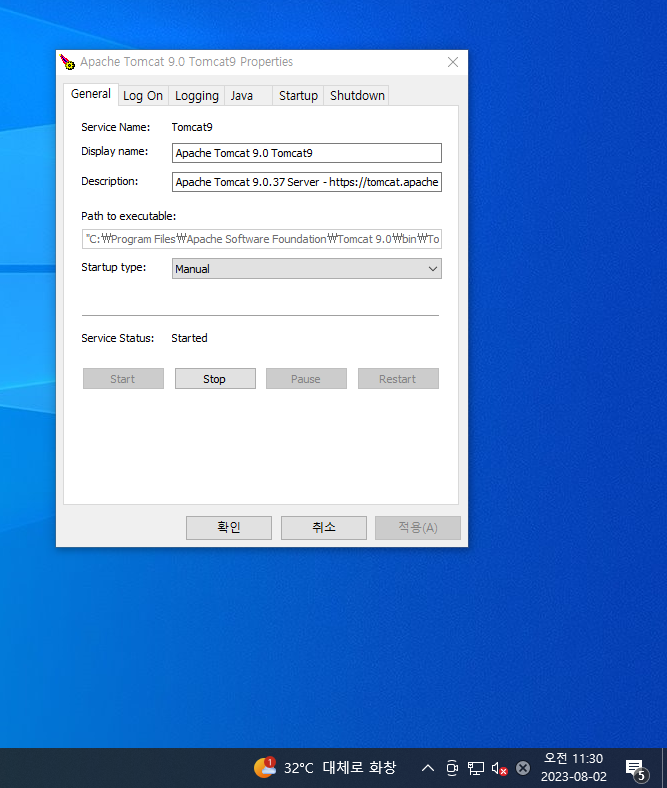Confirm with the 확인 button
Viewport: 667px width, 788px height.
(x=229, y=528)
